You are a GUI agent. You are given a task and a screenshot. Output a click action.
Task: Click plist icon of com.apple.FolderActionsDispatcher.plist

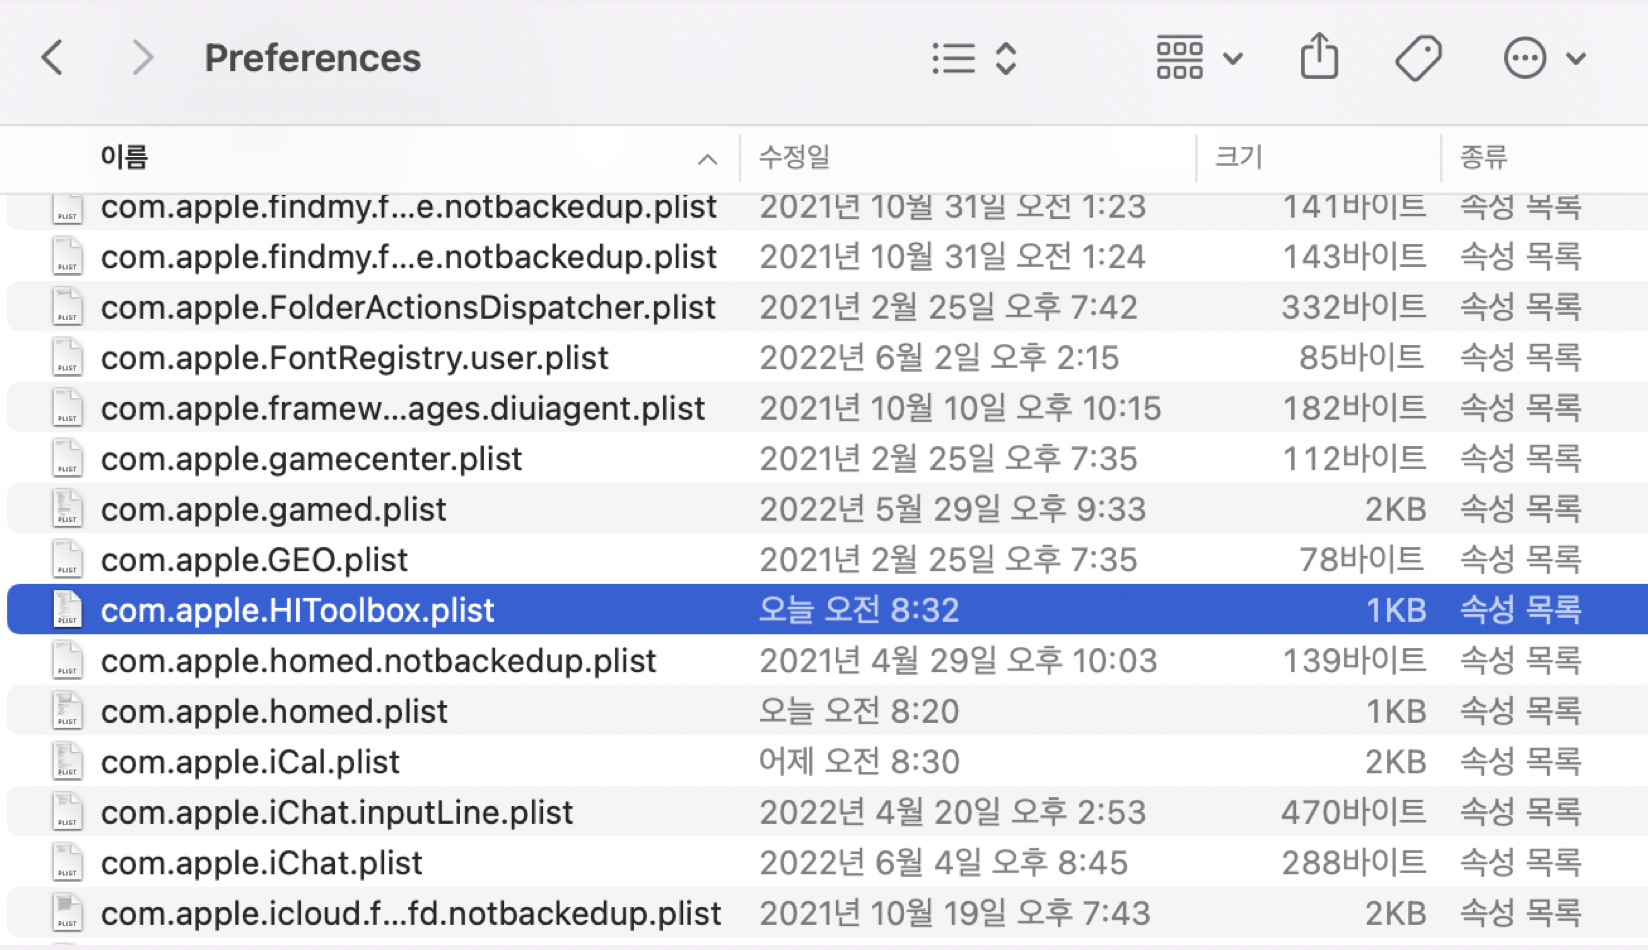point(67,307)
